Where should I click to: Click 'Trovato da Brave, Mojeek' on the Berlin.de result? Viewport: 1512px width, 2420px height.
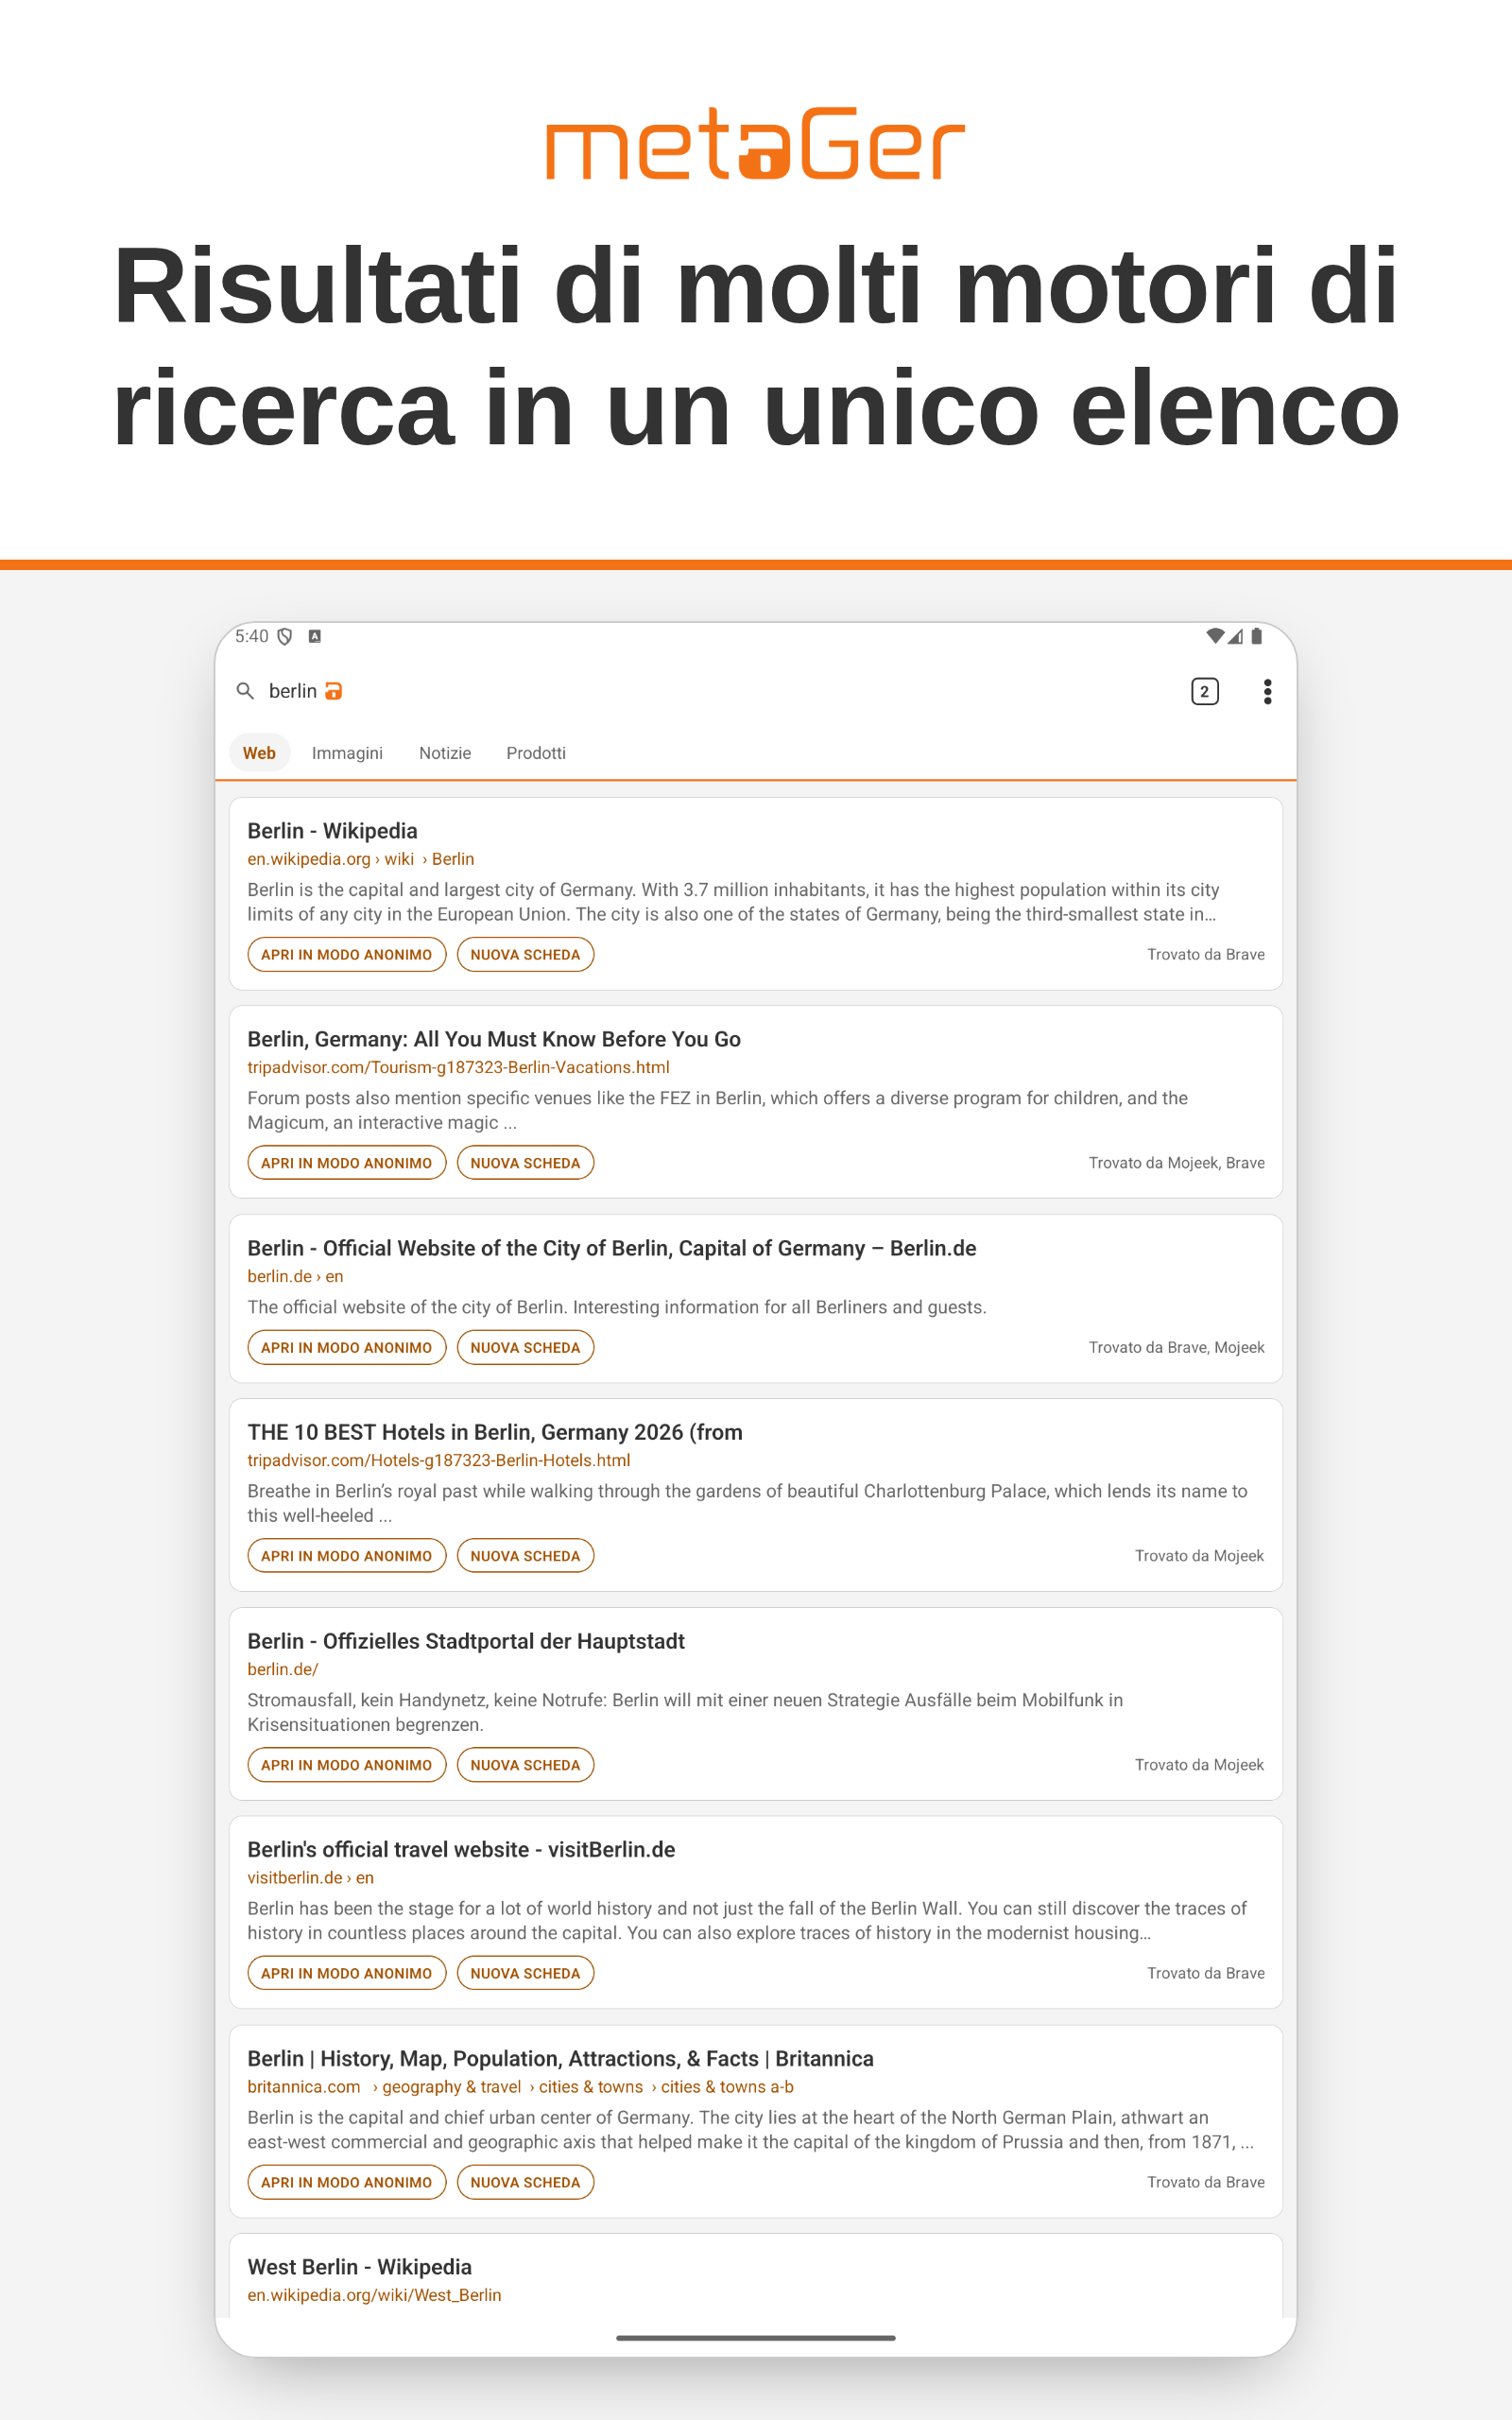tap(1177, 1348)
